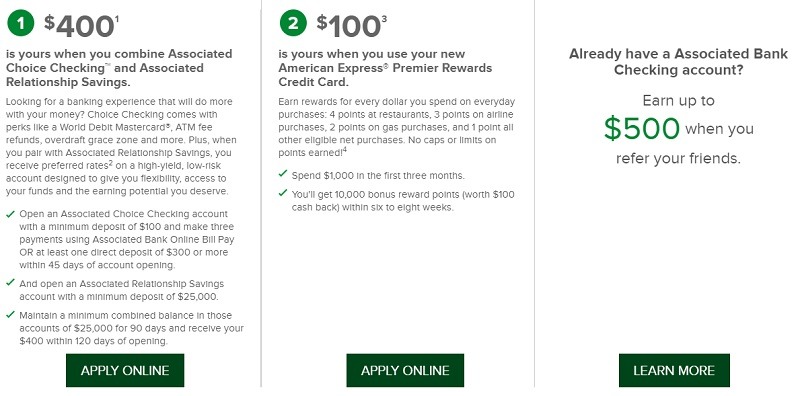Click footnote 2 after preferred rates

[111, 163]
